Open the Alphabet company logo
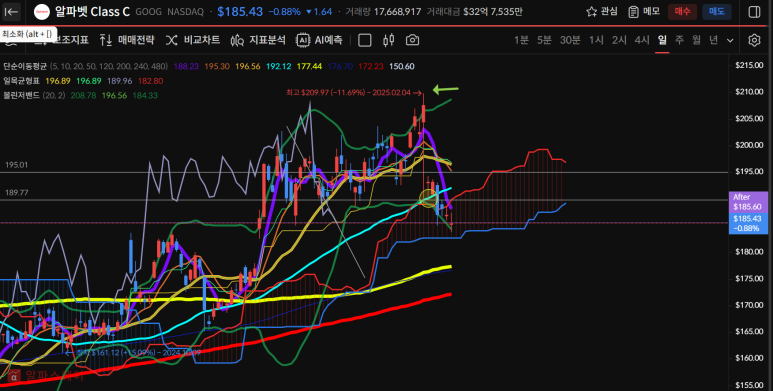Image resolution: width=773 pixels, height=391 pixels. pos(42,12)
